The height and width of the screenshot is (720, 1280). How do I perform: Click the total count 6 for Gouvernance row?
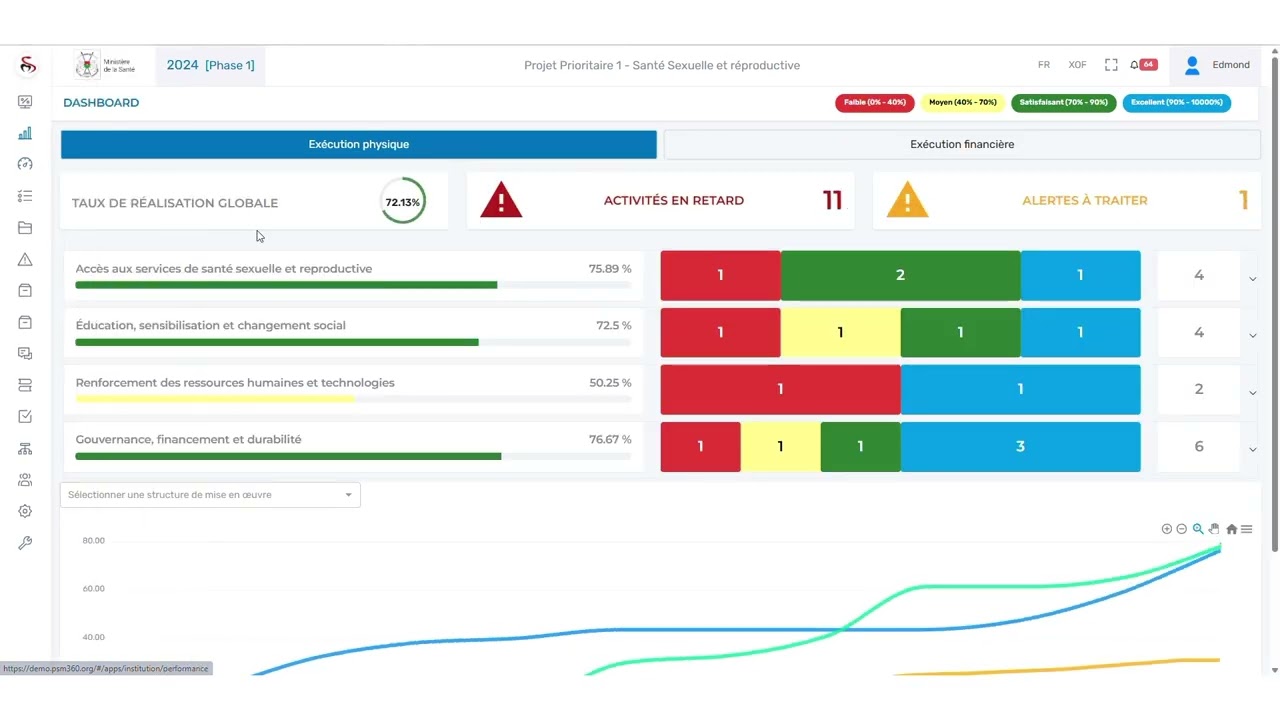1199,446
